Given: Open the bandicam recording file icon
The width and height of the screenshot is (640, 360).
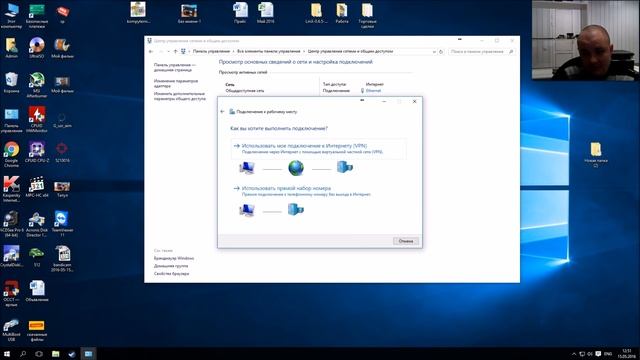Looking at the screenshot, I should (x=62, y=259).
